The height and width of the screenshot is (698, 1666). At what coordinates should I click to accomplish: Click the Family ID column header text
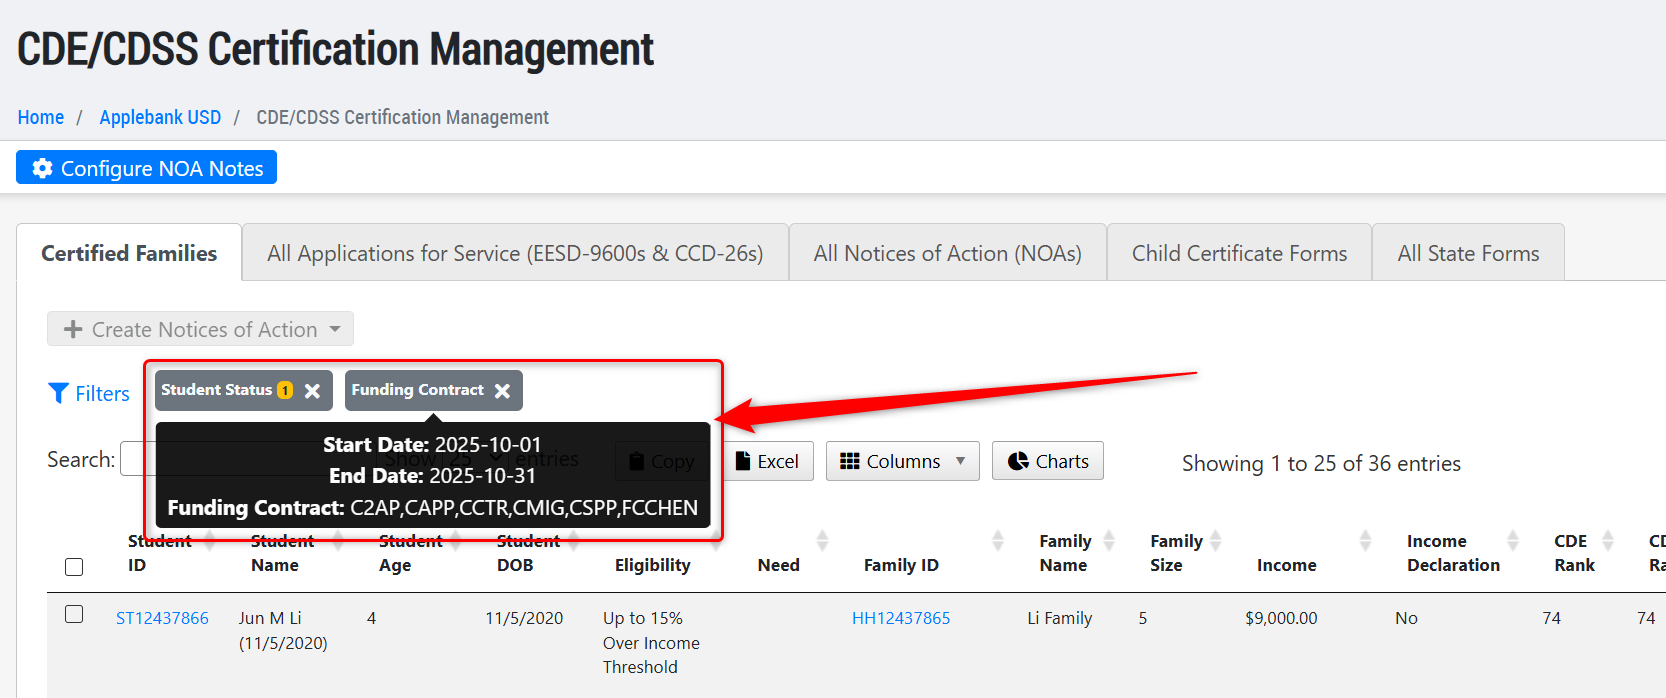901,565
